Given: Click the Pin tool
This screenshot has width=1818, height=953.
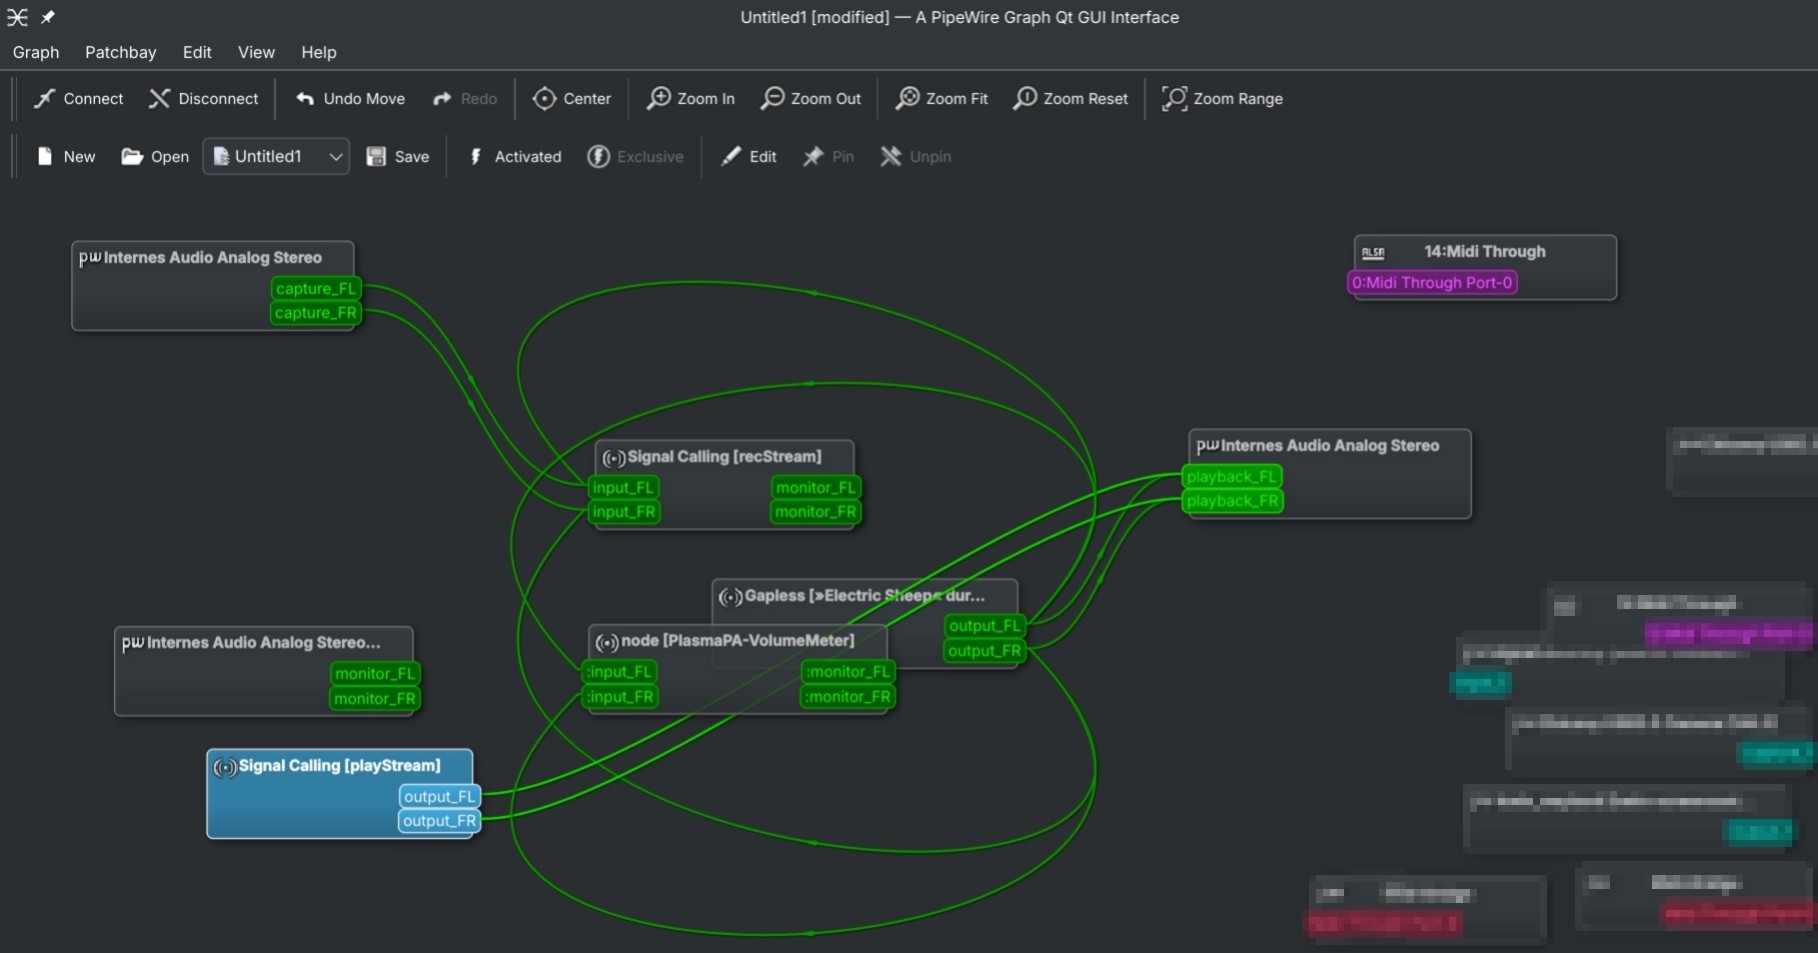Looking at the screenshot, I should (x=828, y=156).
